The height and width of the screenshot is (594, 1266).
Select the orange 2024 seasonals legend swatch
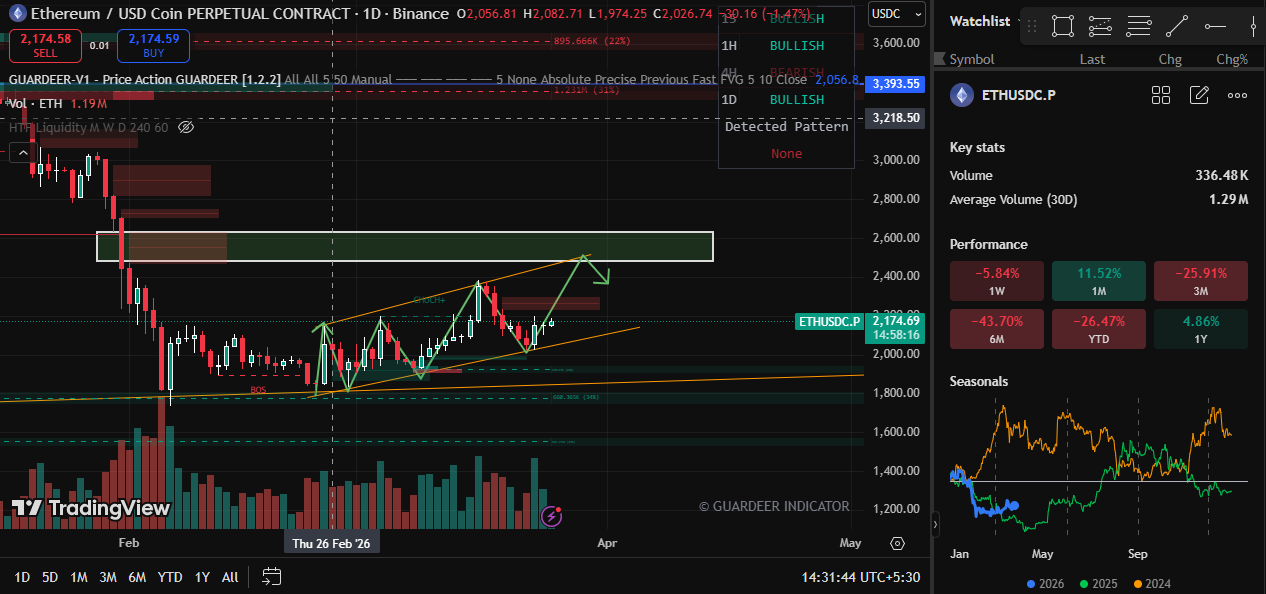click(1138, 583)
